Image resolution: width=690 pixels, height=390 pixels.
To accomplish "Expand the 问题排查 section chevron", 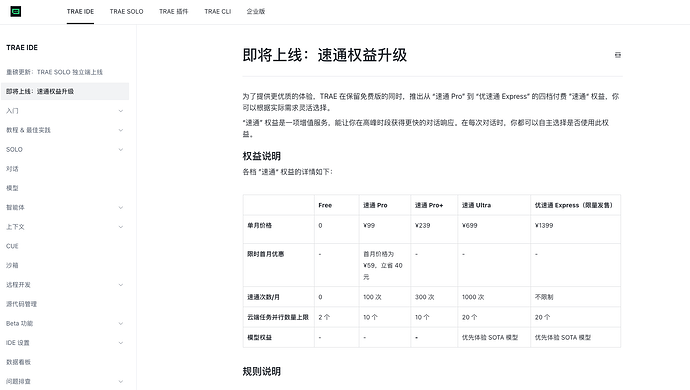I will point(121,382).
